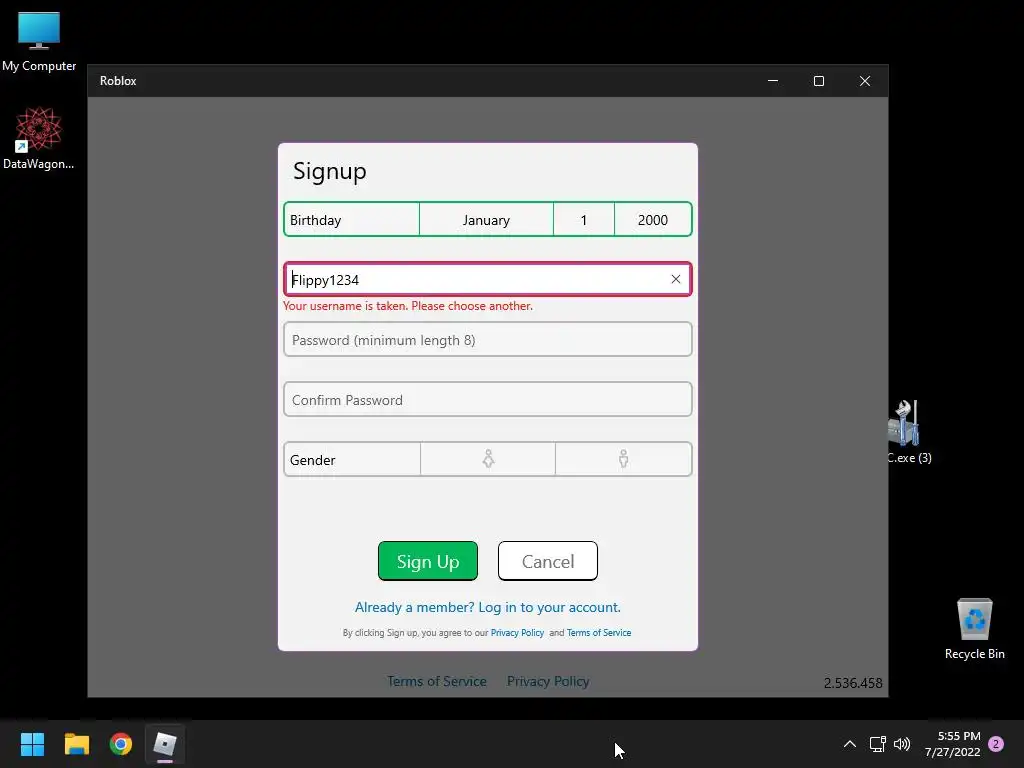
Task: Click the Cancel button
Action: [547, 561]
